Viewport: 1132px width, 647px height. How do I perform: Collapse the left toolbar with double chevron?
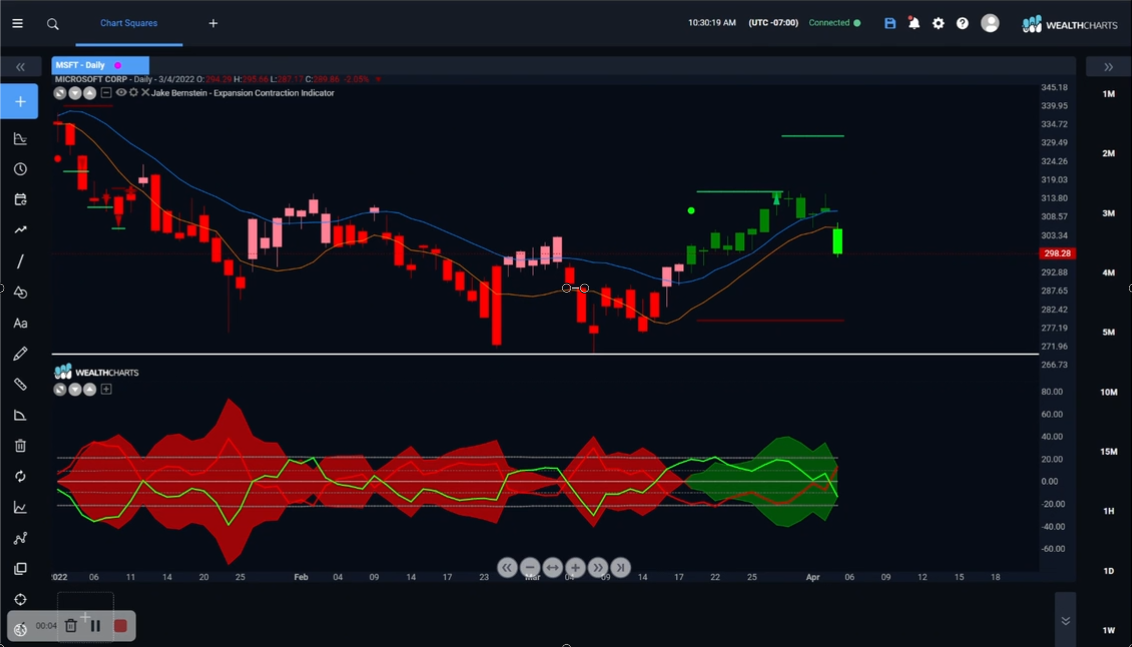[x=20, y=67]
